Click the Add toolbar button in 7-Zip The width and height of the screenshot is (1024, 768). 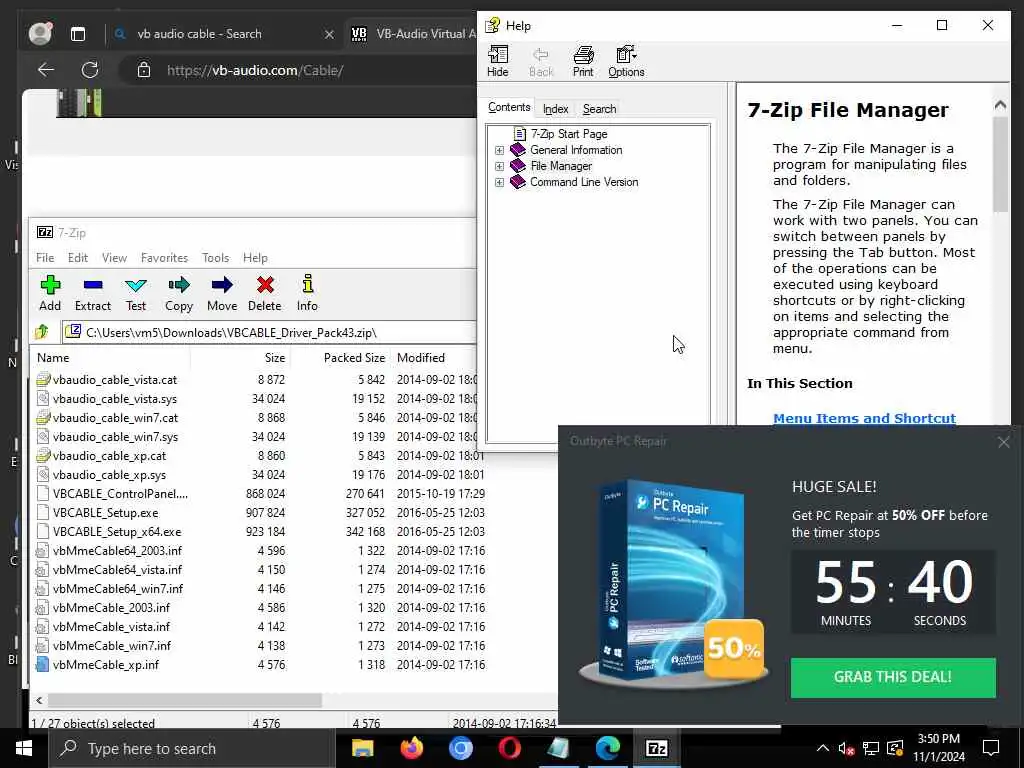click(50, 293)
